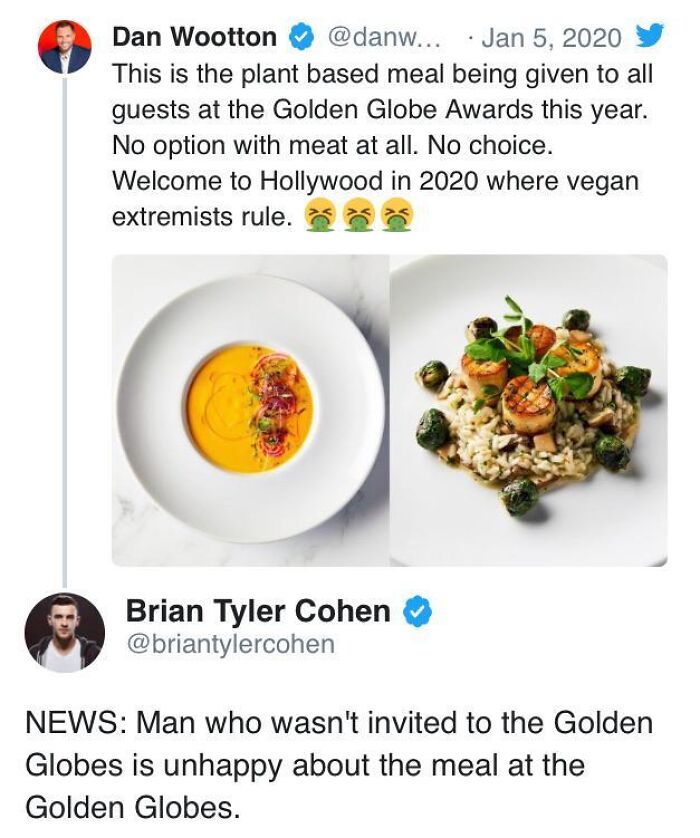The width and height of the screenshot is (700, 838).
Task: Open the Dan Wootton display name
Action: pos(195,37)
